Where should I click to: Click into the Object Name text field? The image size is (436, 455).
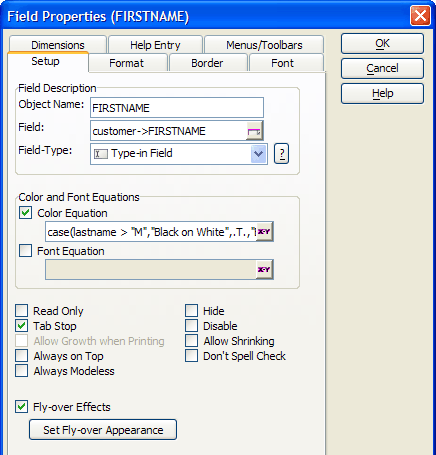pyautogui.click(x=177, y=108)
